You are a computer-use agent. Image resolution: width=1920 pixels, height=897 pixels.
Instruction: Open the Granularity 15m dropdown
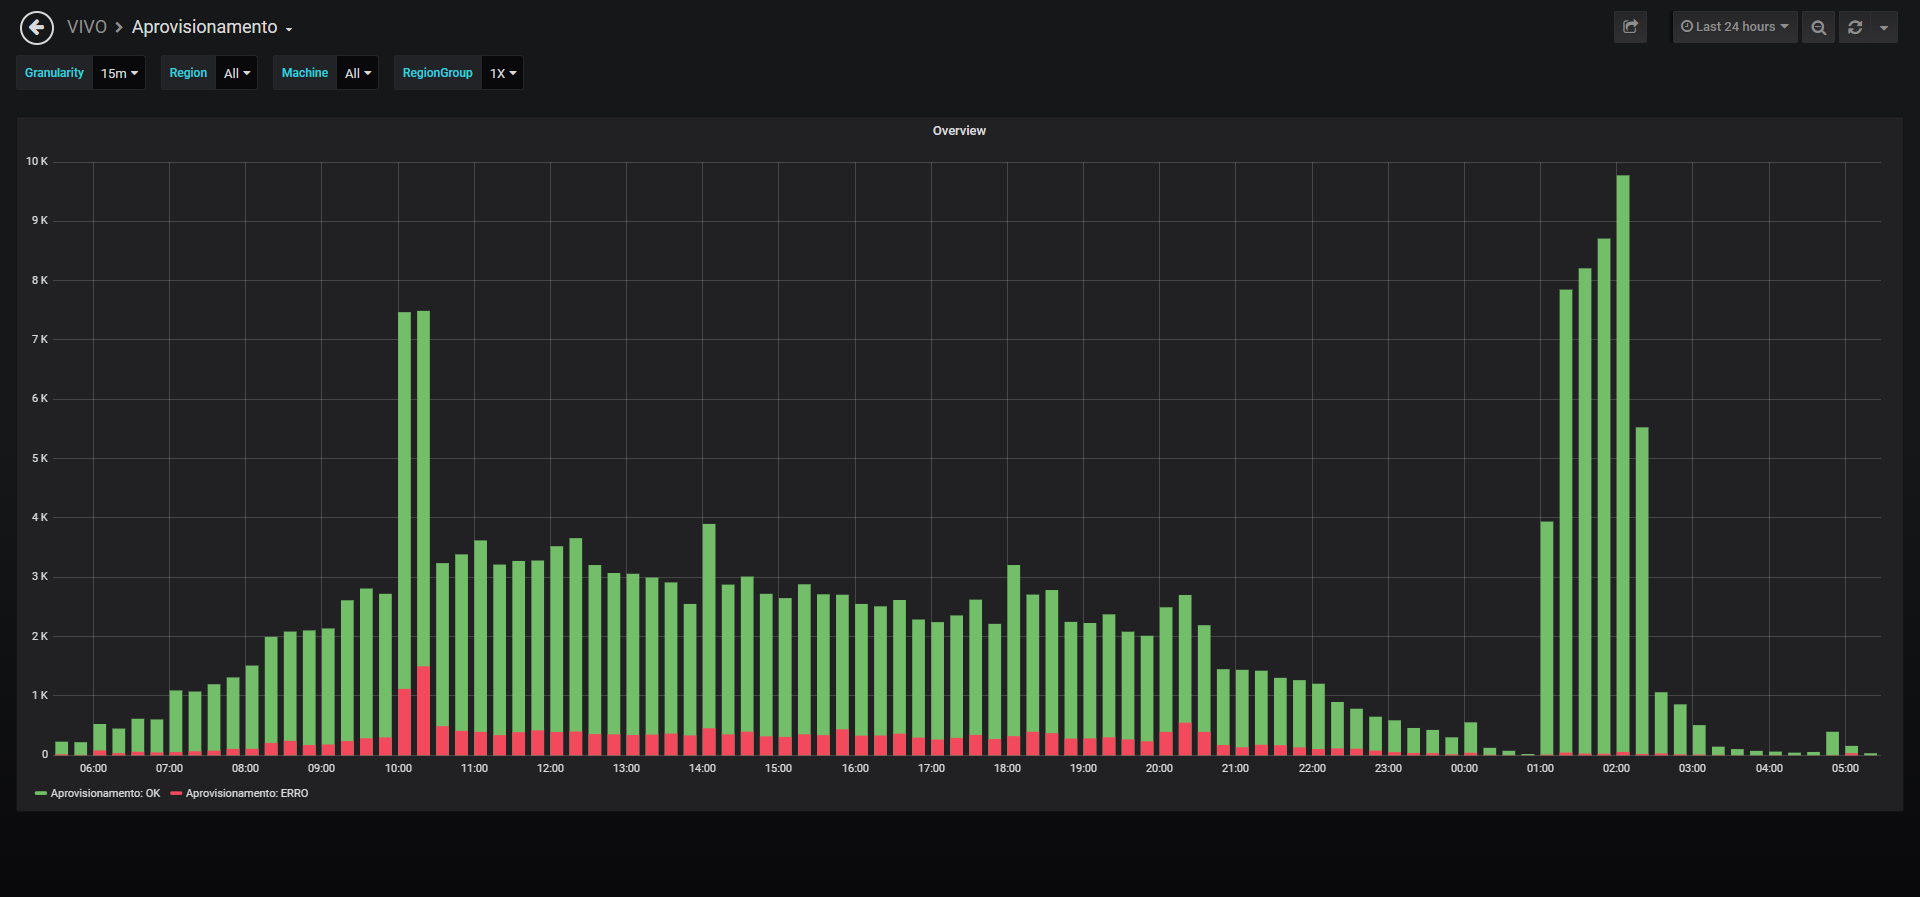[119, 73]
